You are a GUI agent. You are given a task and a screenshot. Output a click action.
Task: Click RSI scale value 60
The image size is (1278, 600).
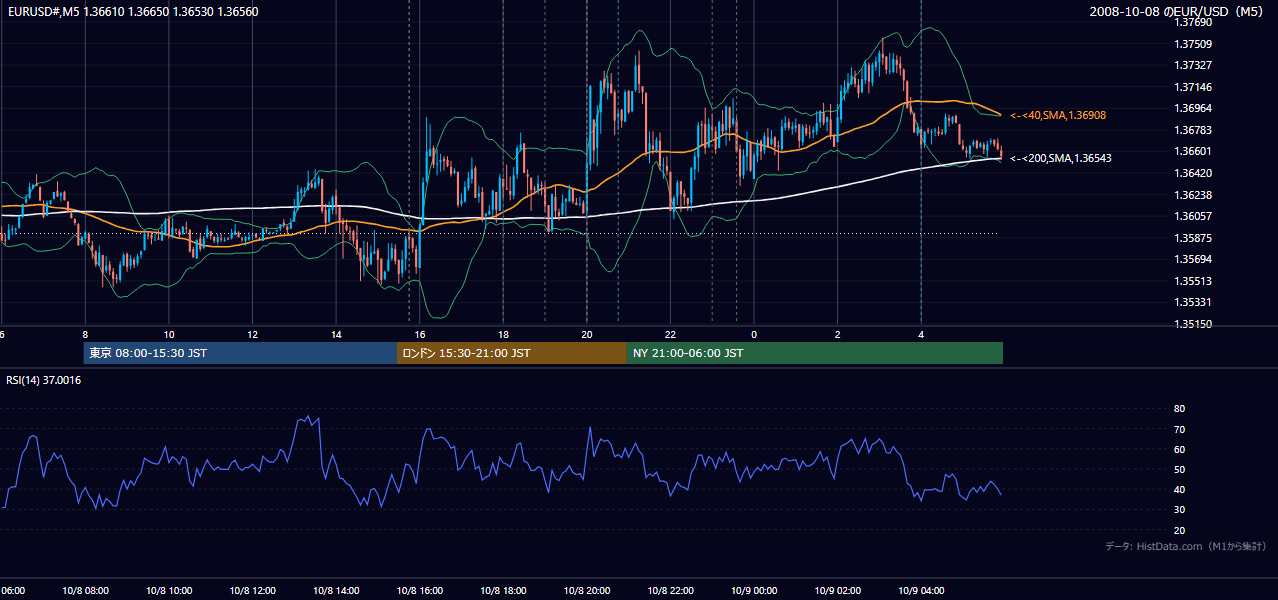(x=1179, y=449)
